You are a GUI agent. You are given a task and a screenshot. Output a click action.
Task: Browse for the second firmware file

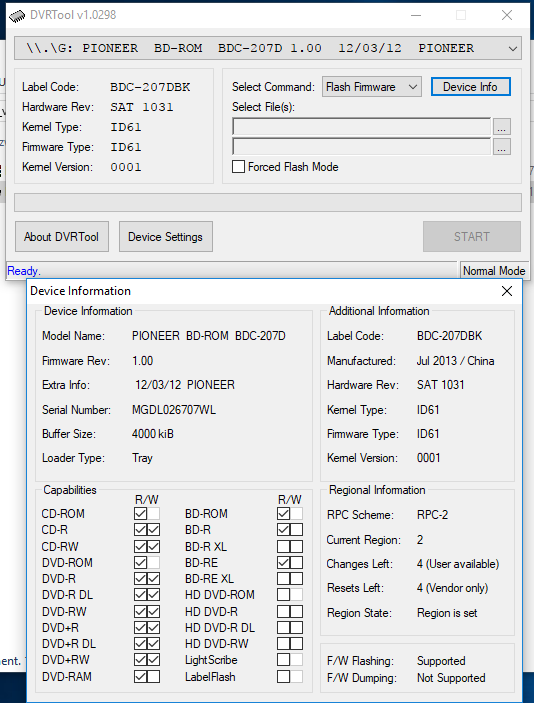(502, 147)
